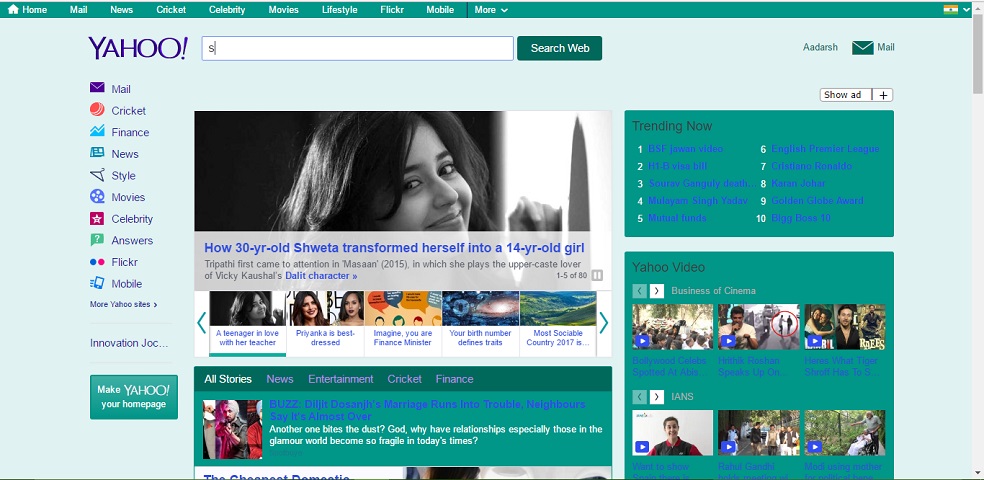Viewport: 984px width, 480px height.
Task: Open the region dropdown arrow beside the flag
Action: pyautogui.click(x=967, y=9)
